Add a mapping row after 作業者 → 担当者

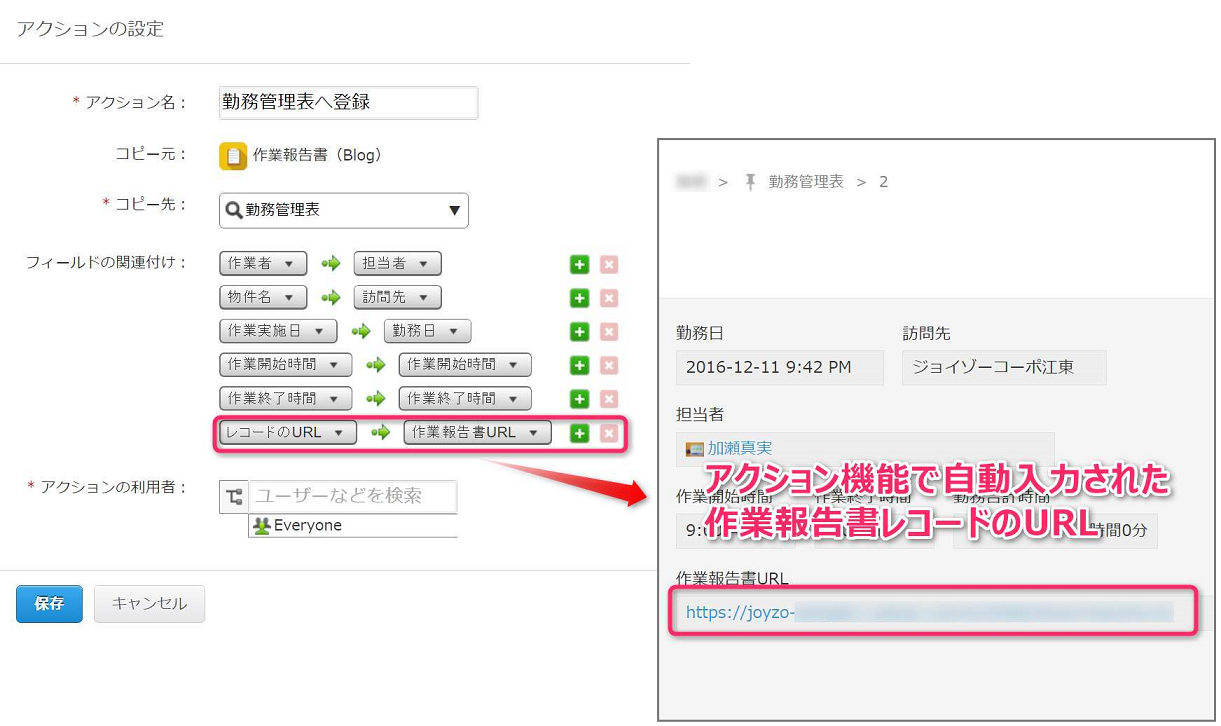pyautogui.click(x=579, y=264)
